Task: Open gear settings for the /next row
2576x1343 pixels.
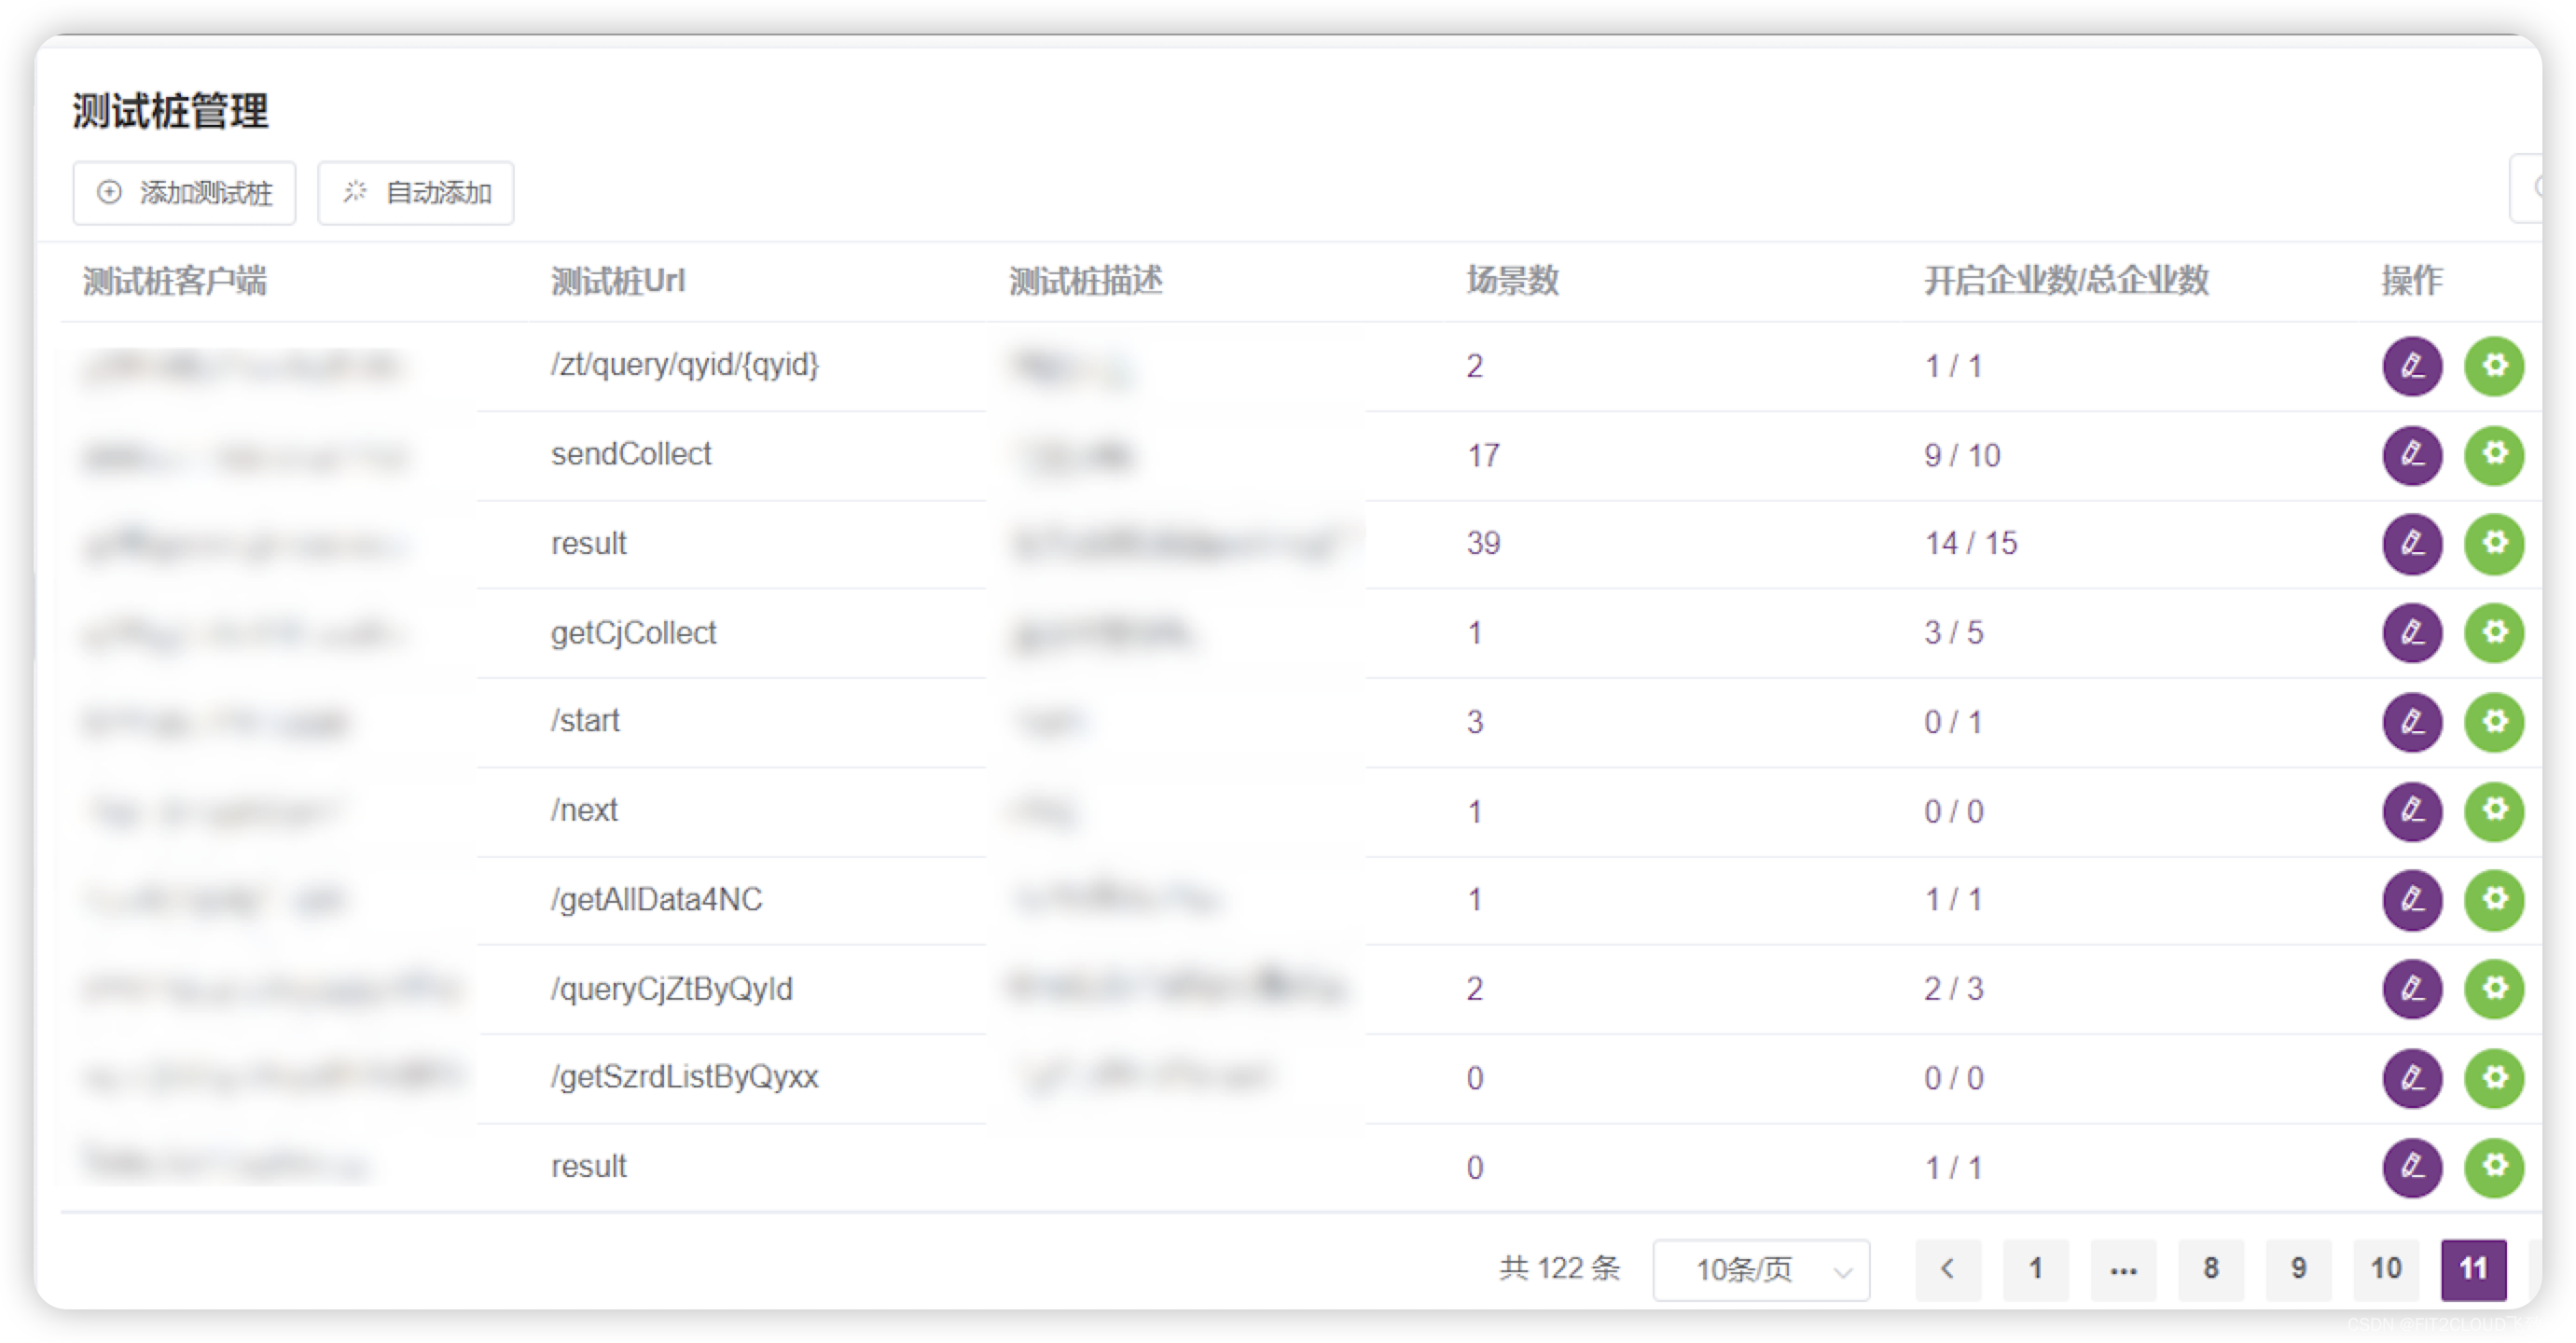Action: (x=2494, y=812)
